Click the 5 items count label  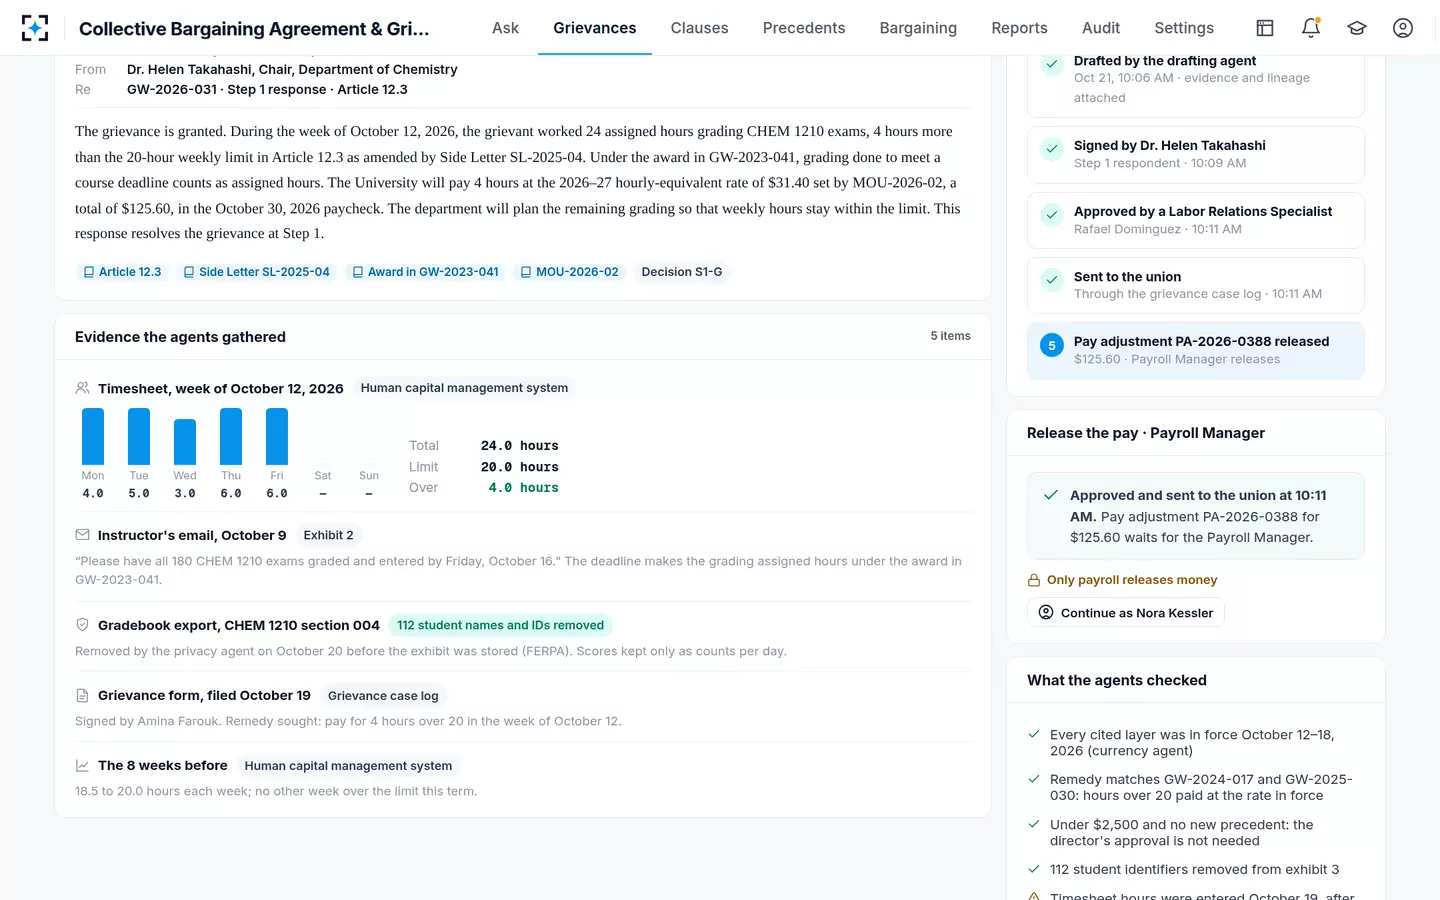[951, 336]
